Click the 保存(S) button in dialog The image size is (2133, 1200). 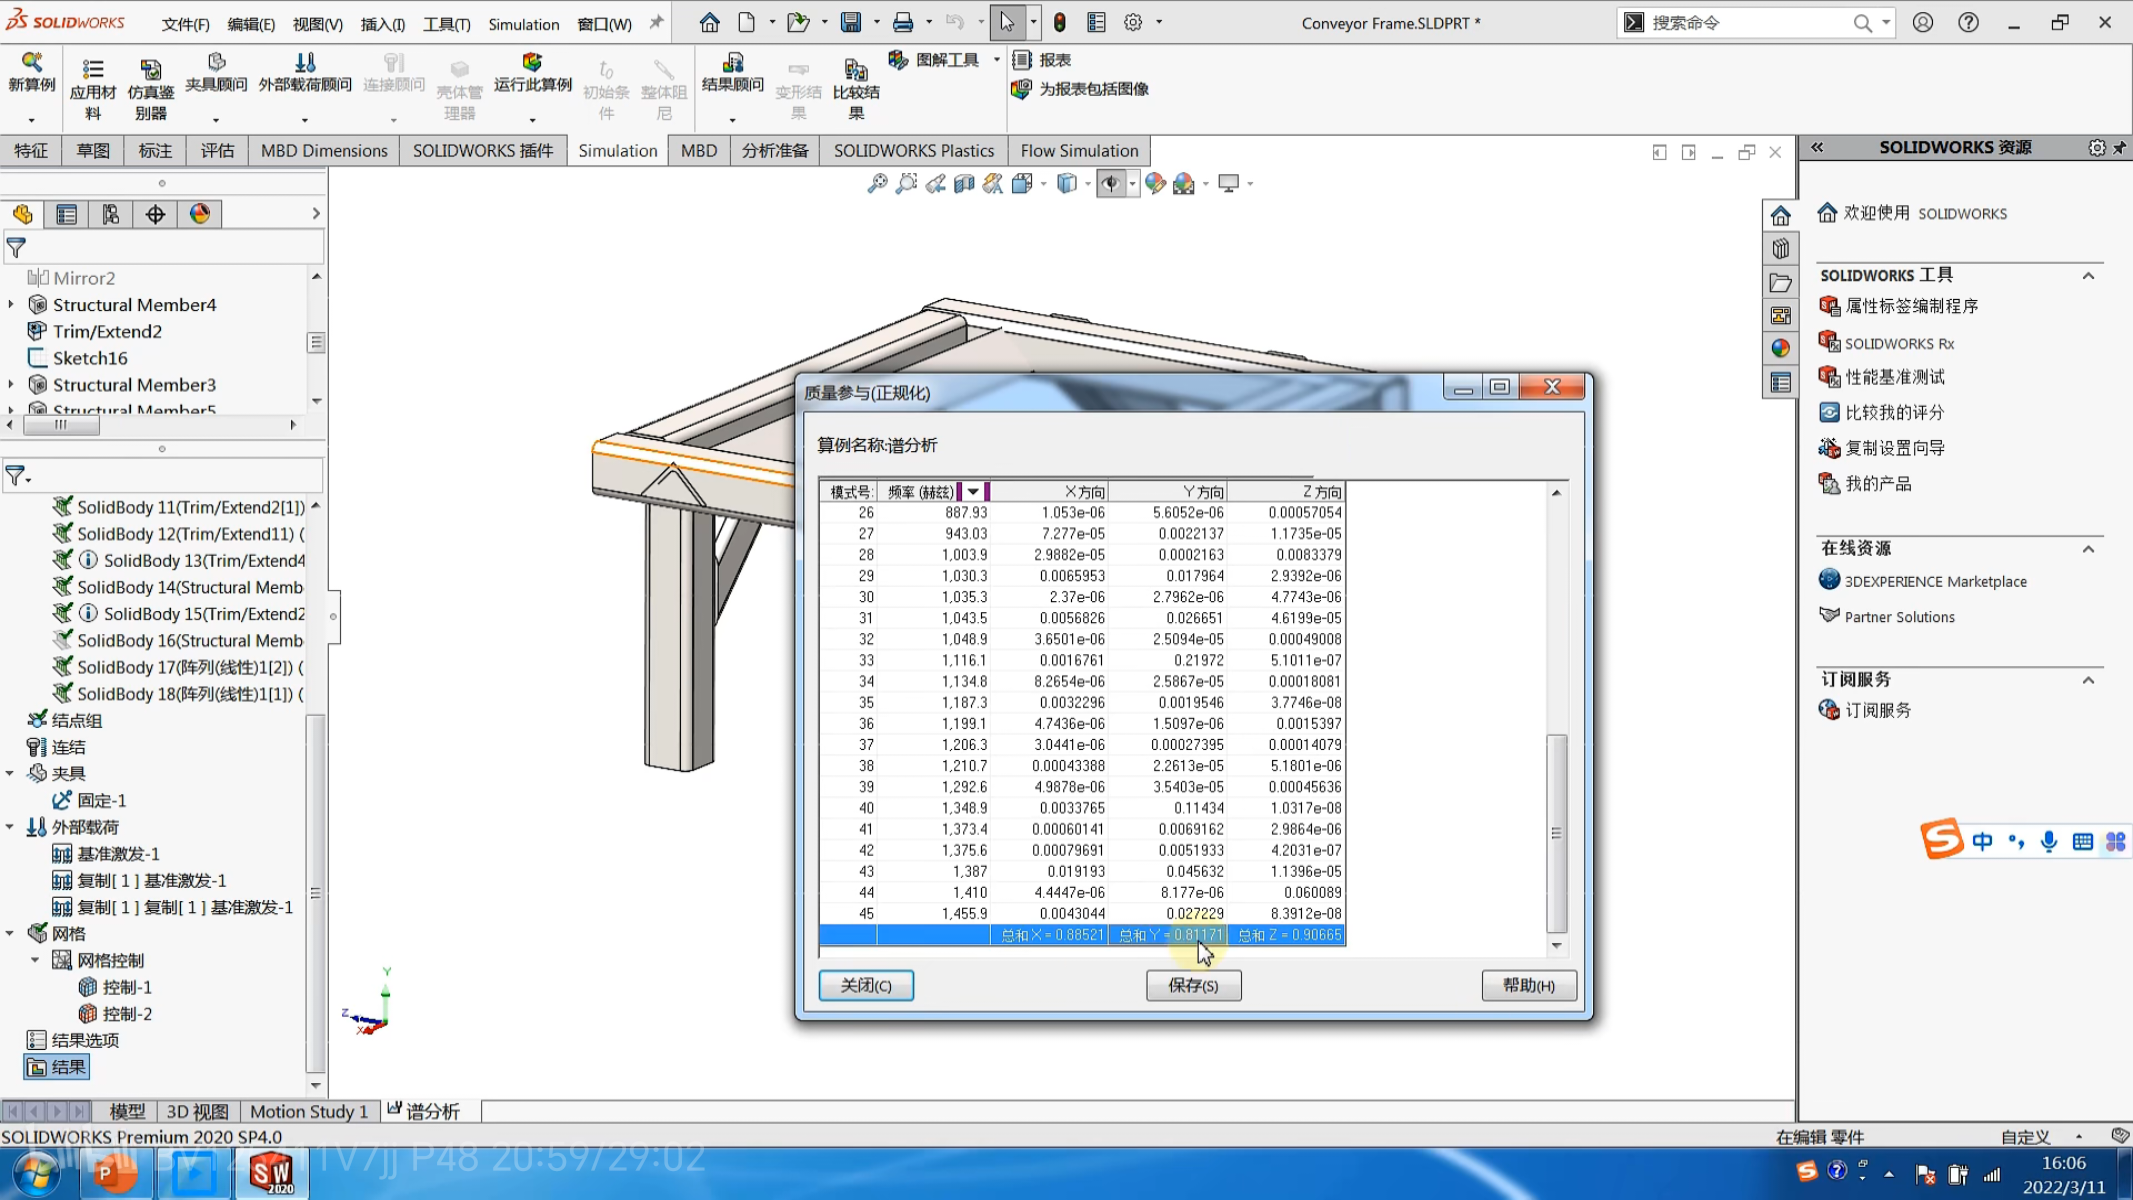1194,985
